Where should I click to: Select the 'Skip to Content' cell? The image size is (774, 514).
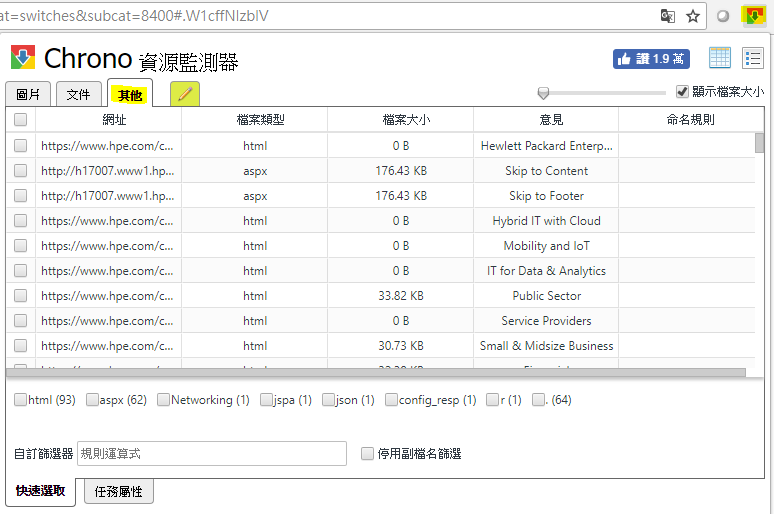(x=546, y=171)
